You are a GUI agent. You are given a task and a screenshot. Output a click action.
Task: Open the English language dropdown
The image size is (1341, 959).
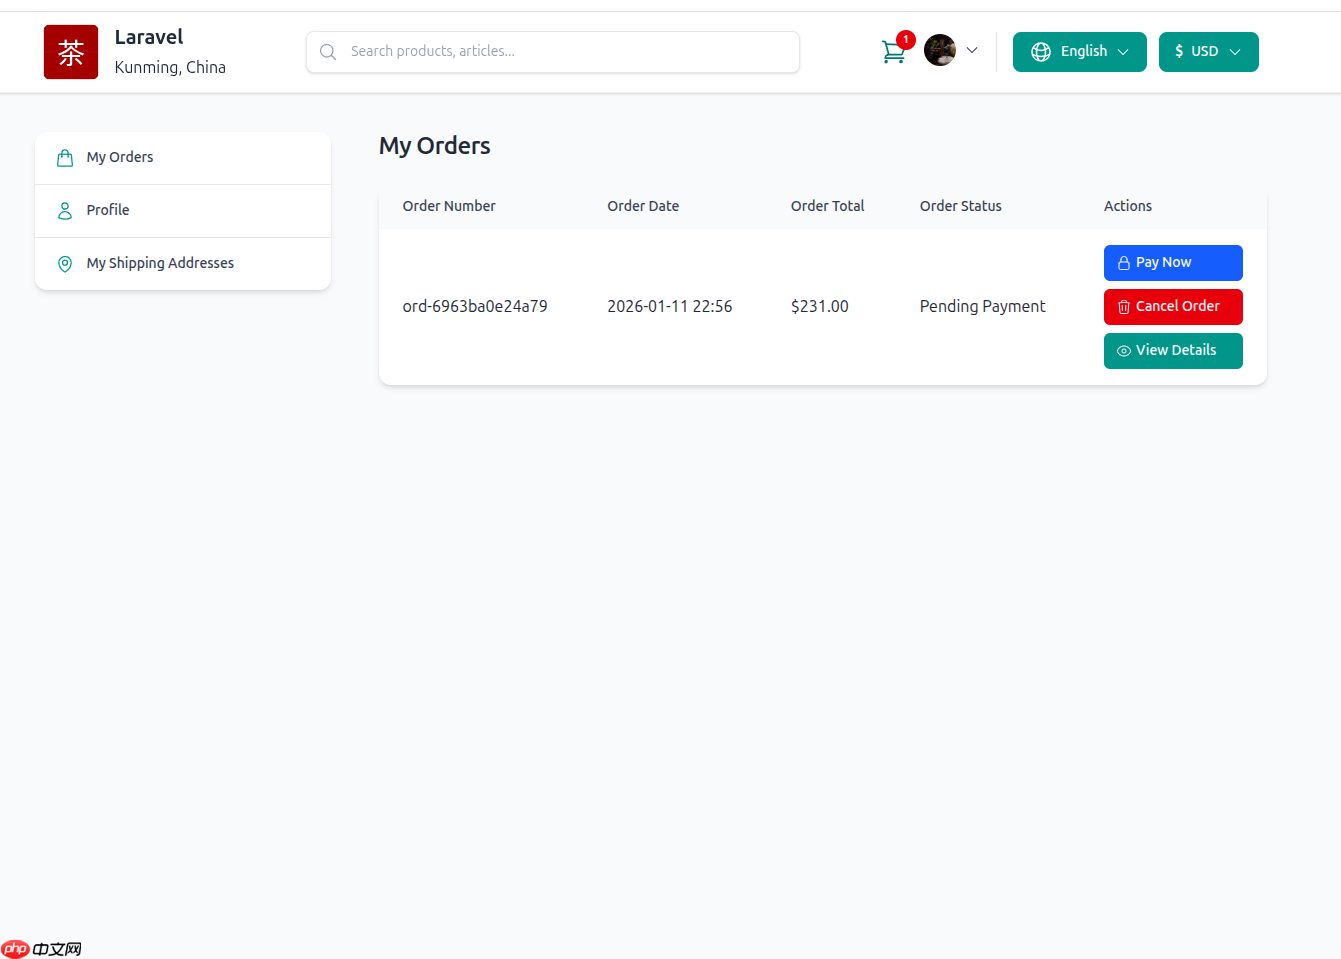pyautogui.click(x=1080, y=51)
